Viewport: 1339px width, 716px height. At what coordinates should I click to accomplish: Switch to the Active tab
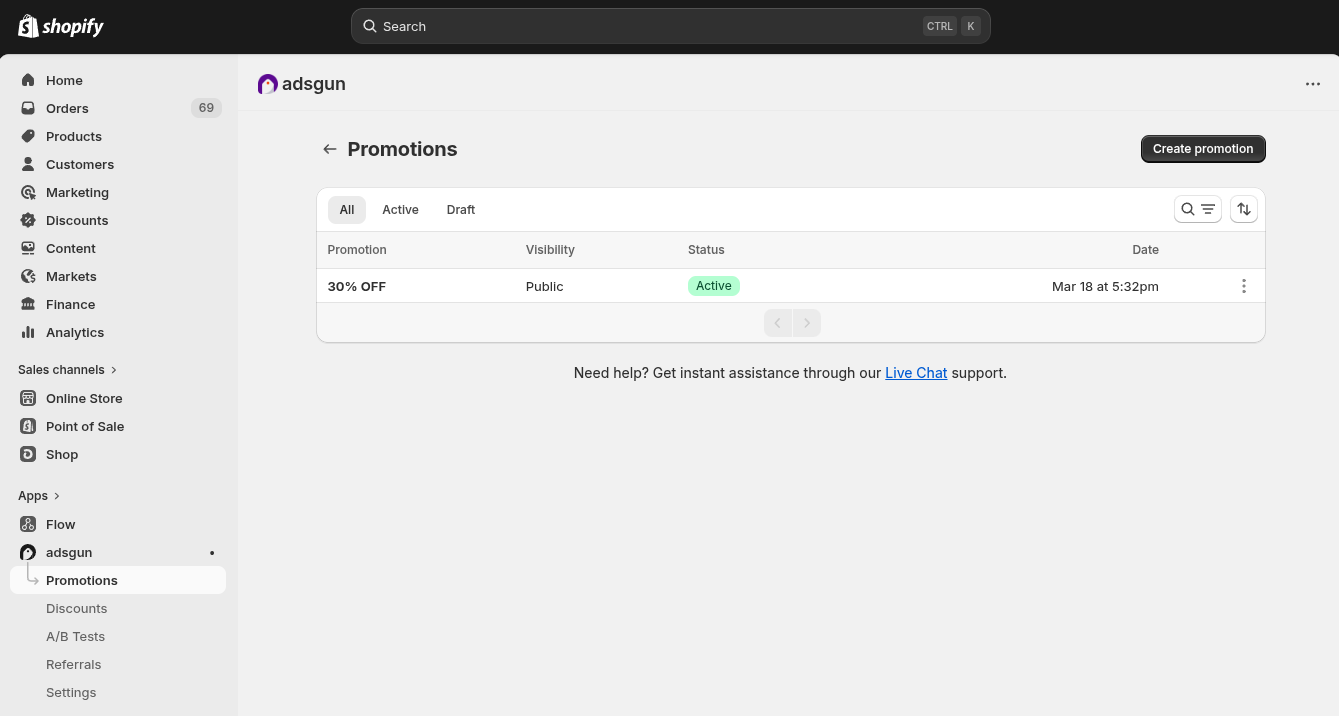click(400, 209)
